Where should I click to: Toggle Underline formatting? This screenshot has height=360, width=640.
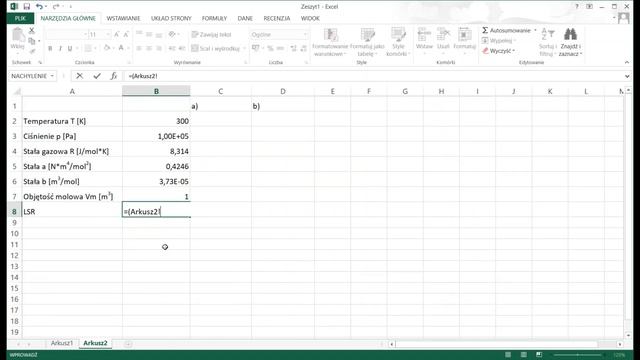coord(70,48)
